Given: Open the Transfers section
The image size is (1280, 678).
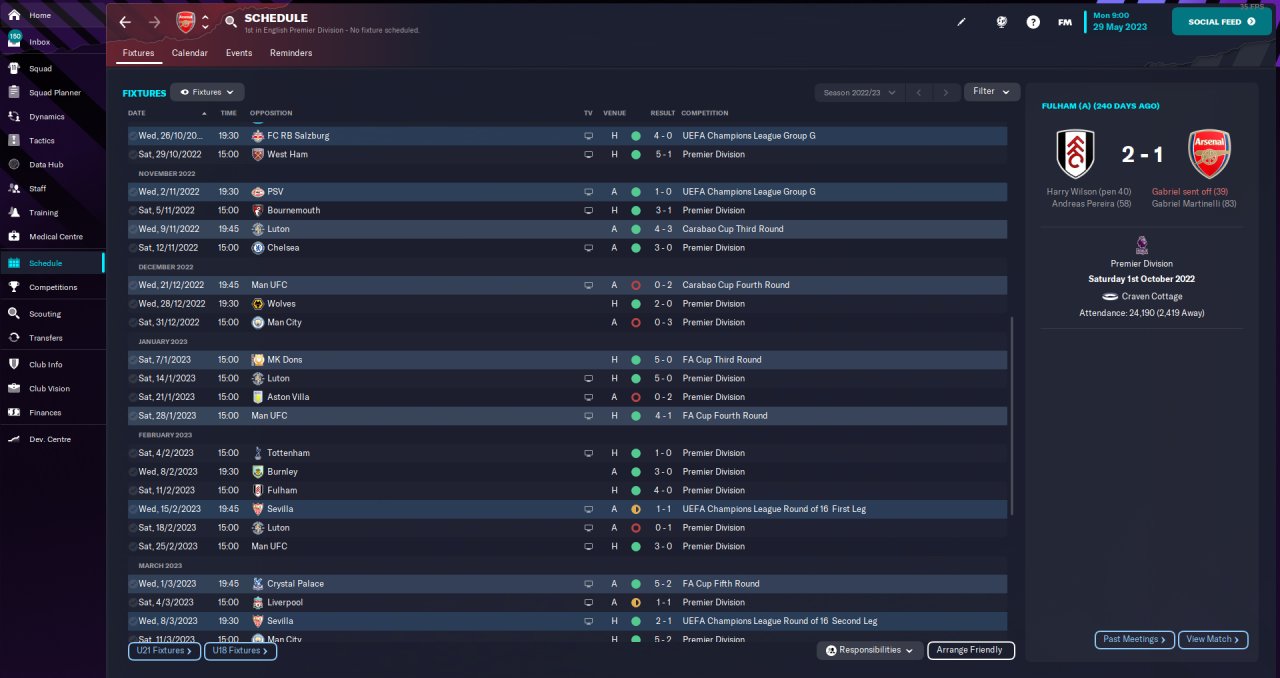Looking at the screenshot, I should pyautogui.click(x=46, y=338).
